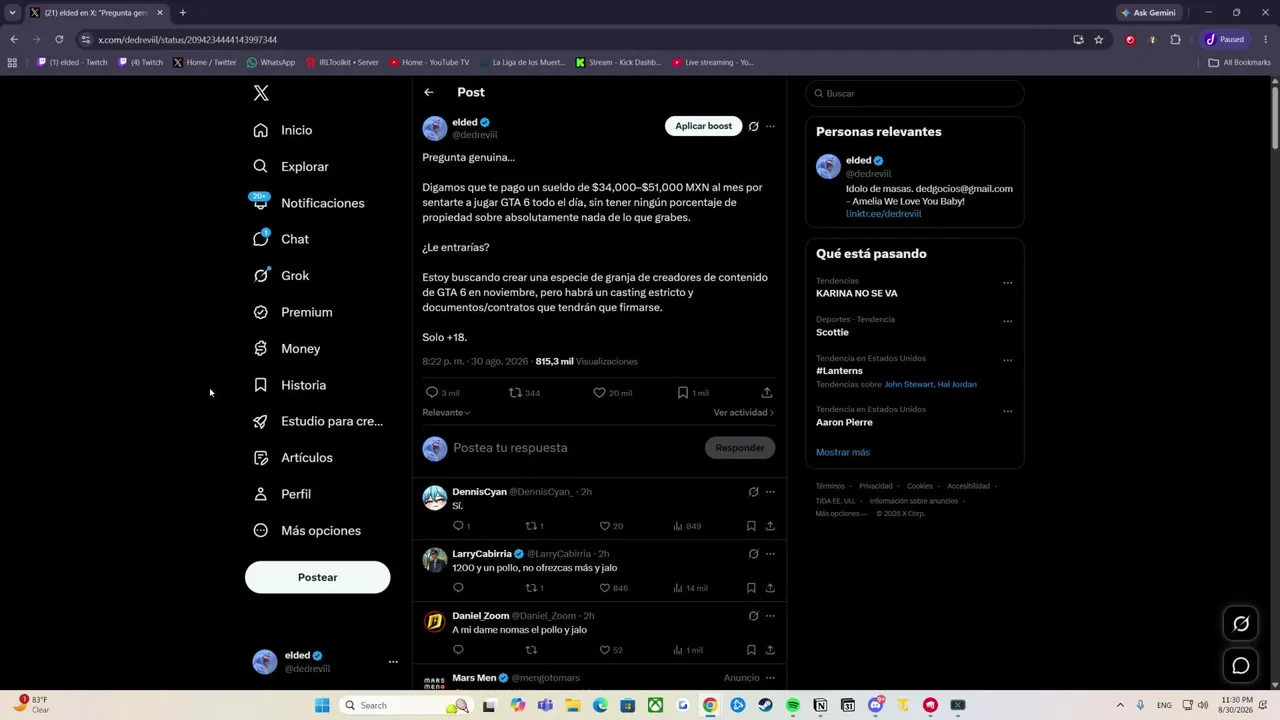Viewport: 1280px width, 720px height.
Task: Click Mostrar más under trends
Action: tap(843, 452)
